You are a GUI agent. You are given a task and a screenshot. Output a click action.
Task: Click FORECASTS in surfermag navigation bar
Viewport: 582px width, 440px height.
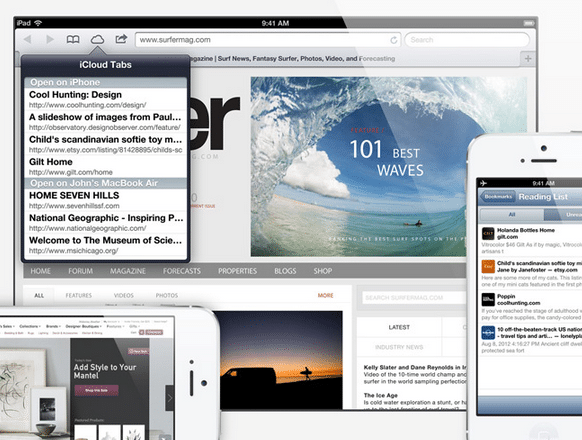(182, 271)
